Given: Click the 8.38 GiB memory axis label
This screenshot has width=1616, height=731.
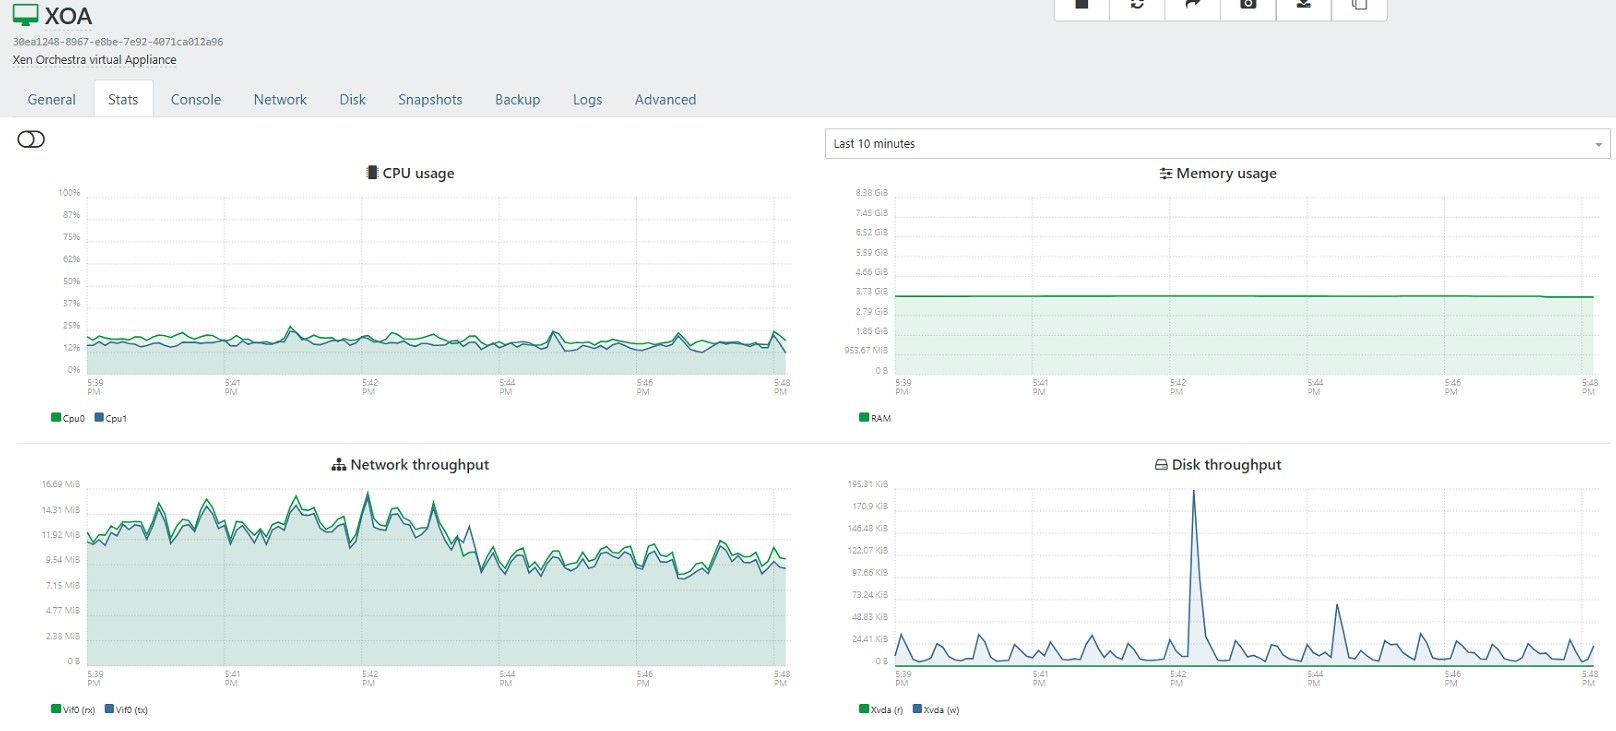Looking at the screenshot, I should tap(871, 193).
